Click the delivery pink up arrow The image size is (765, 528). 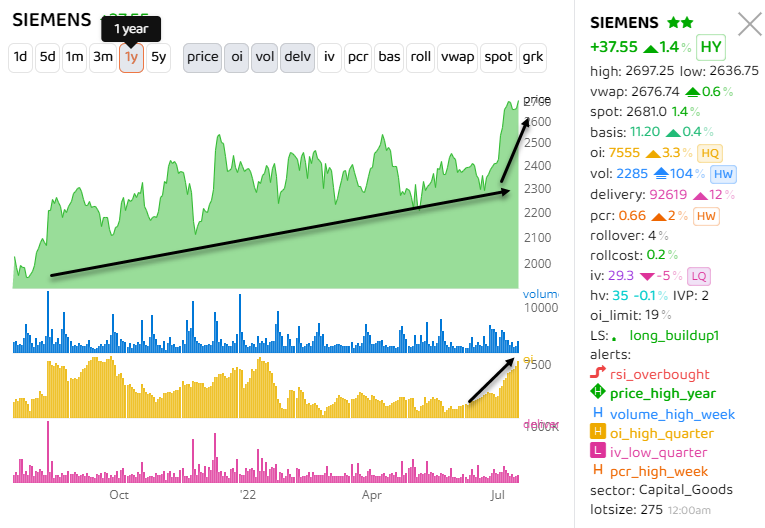click(x=700, y=196)
